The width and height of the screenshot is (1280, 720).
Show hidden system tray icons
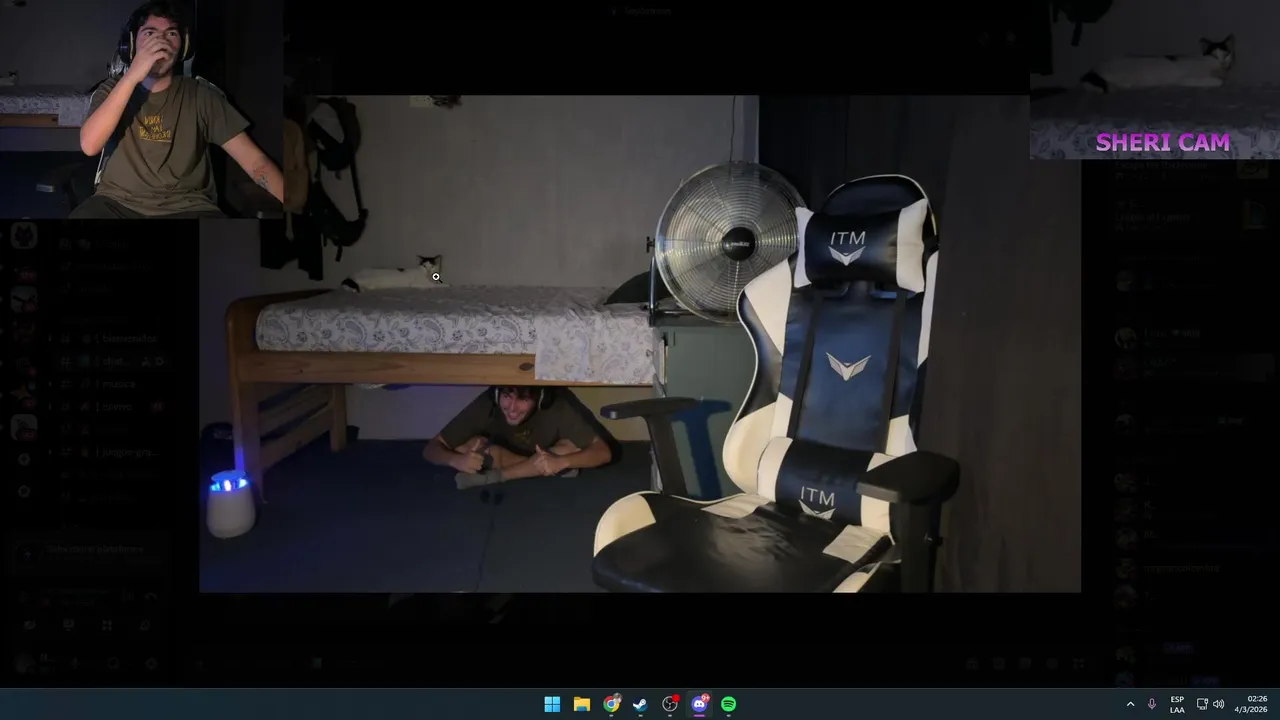point(1131,704)
